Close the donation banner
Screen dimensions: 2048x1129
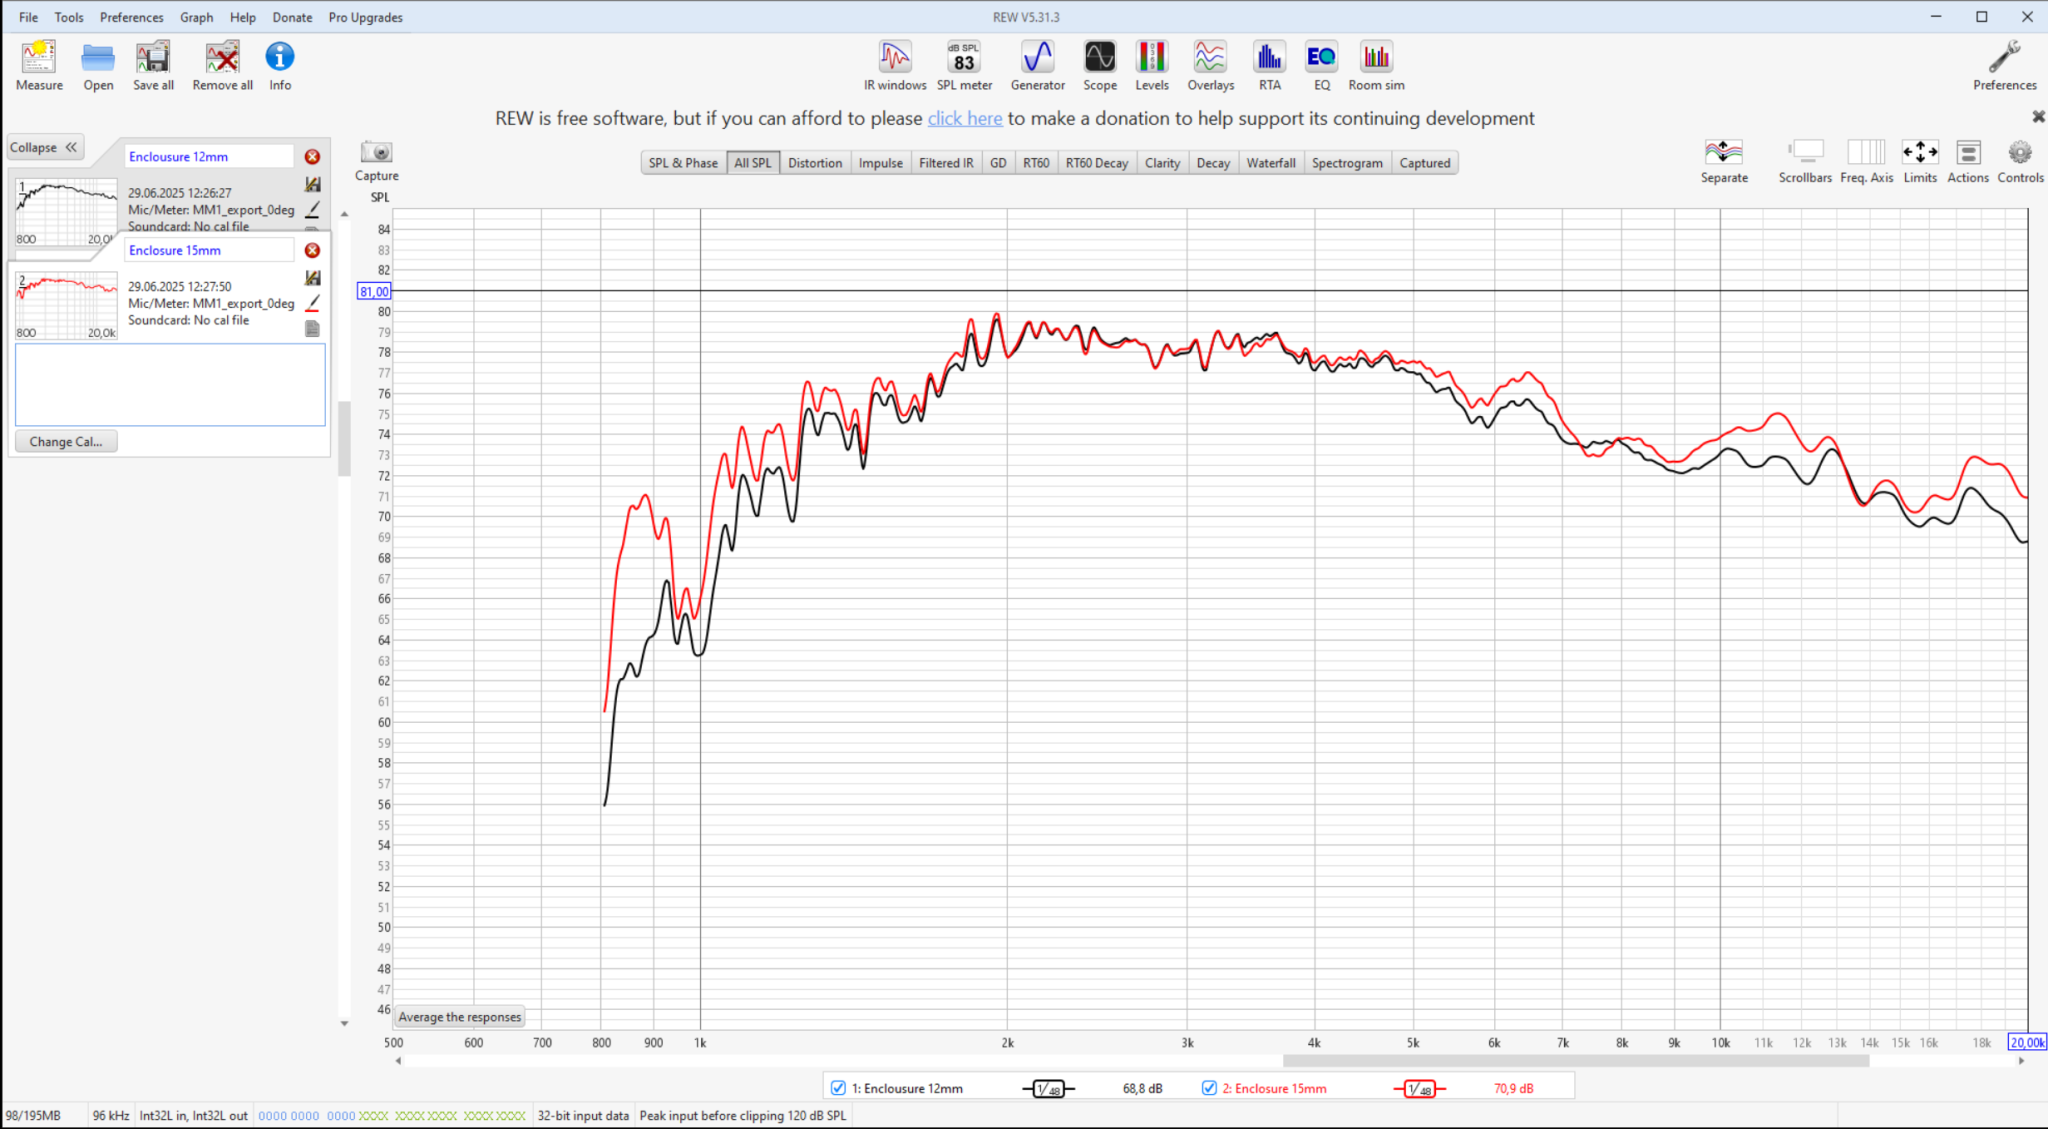(x=2038, y=117)
